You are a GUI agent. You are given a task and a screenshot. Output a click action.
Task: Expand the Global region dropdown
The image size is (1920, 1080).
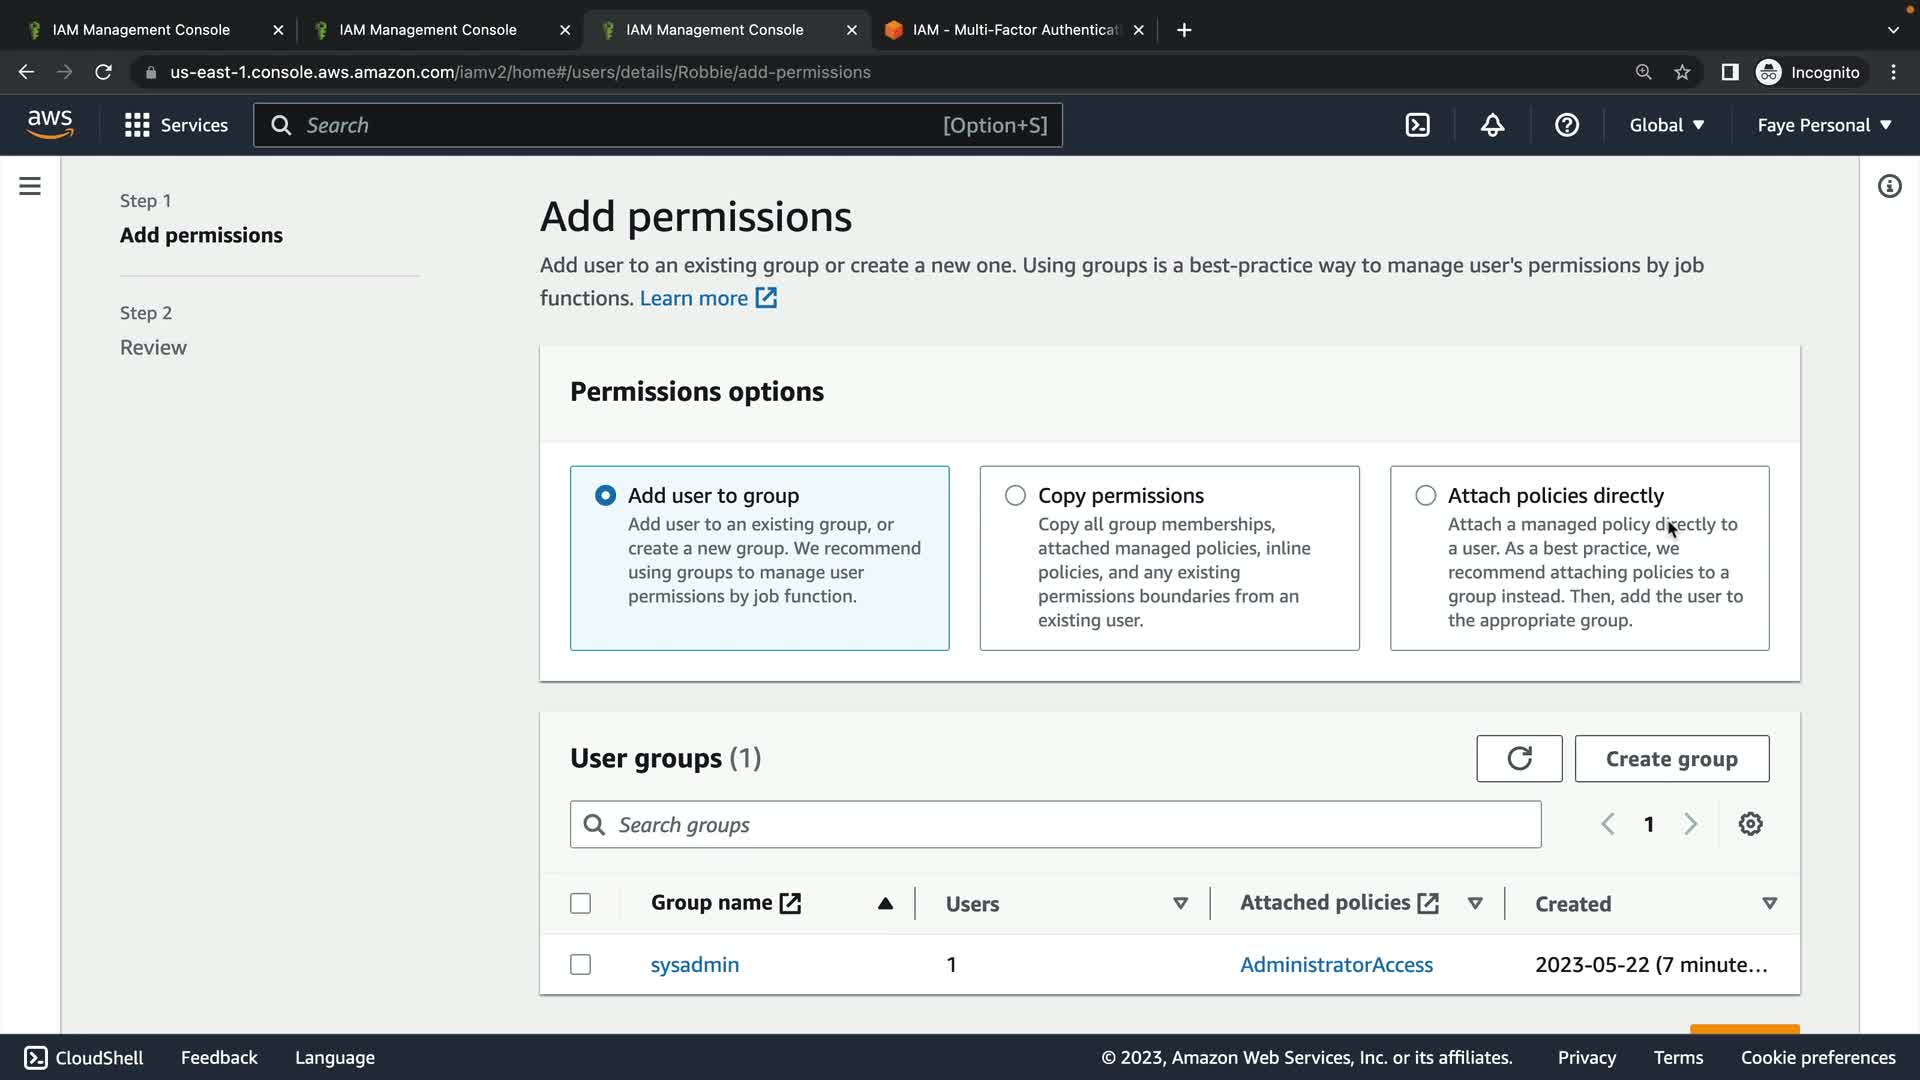pos(1666,125)
